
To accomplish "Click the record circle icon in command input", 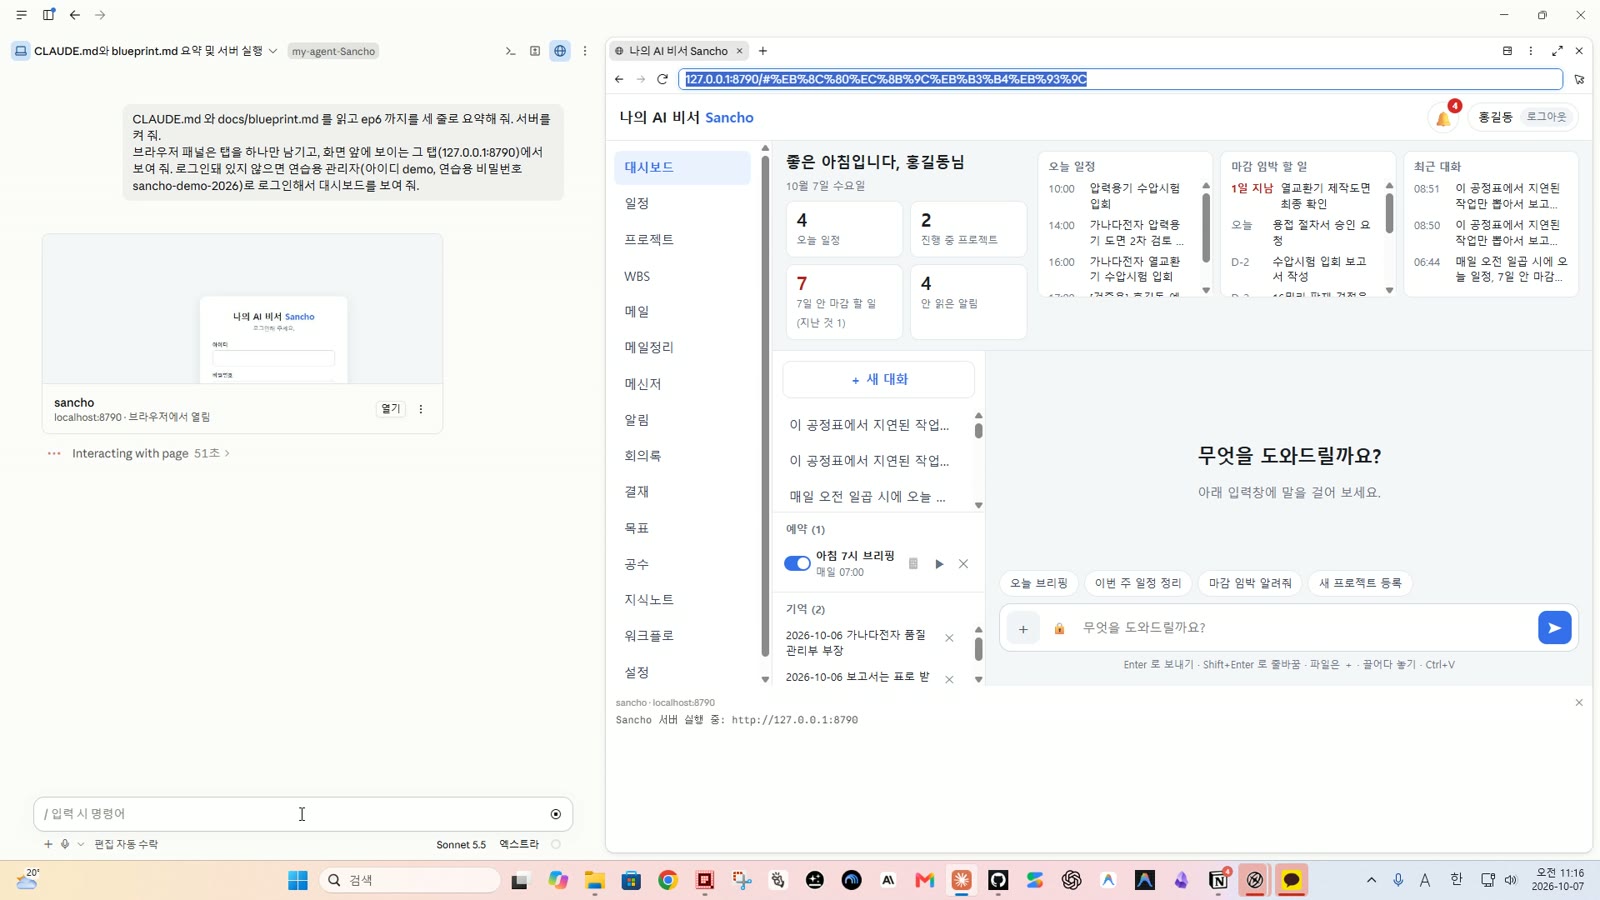I will tap(556, 814).
